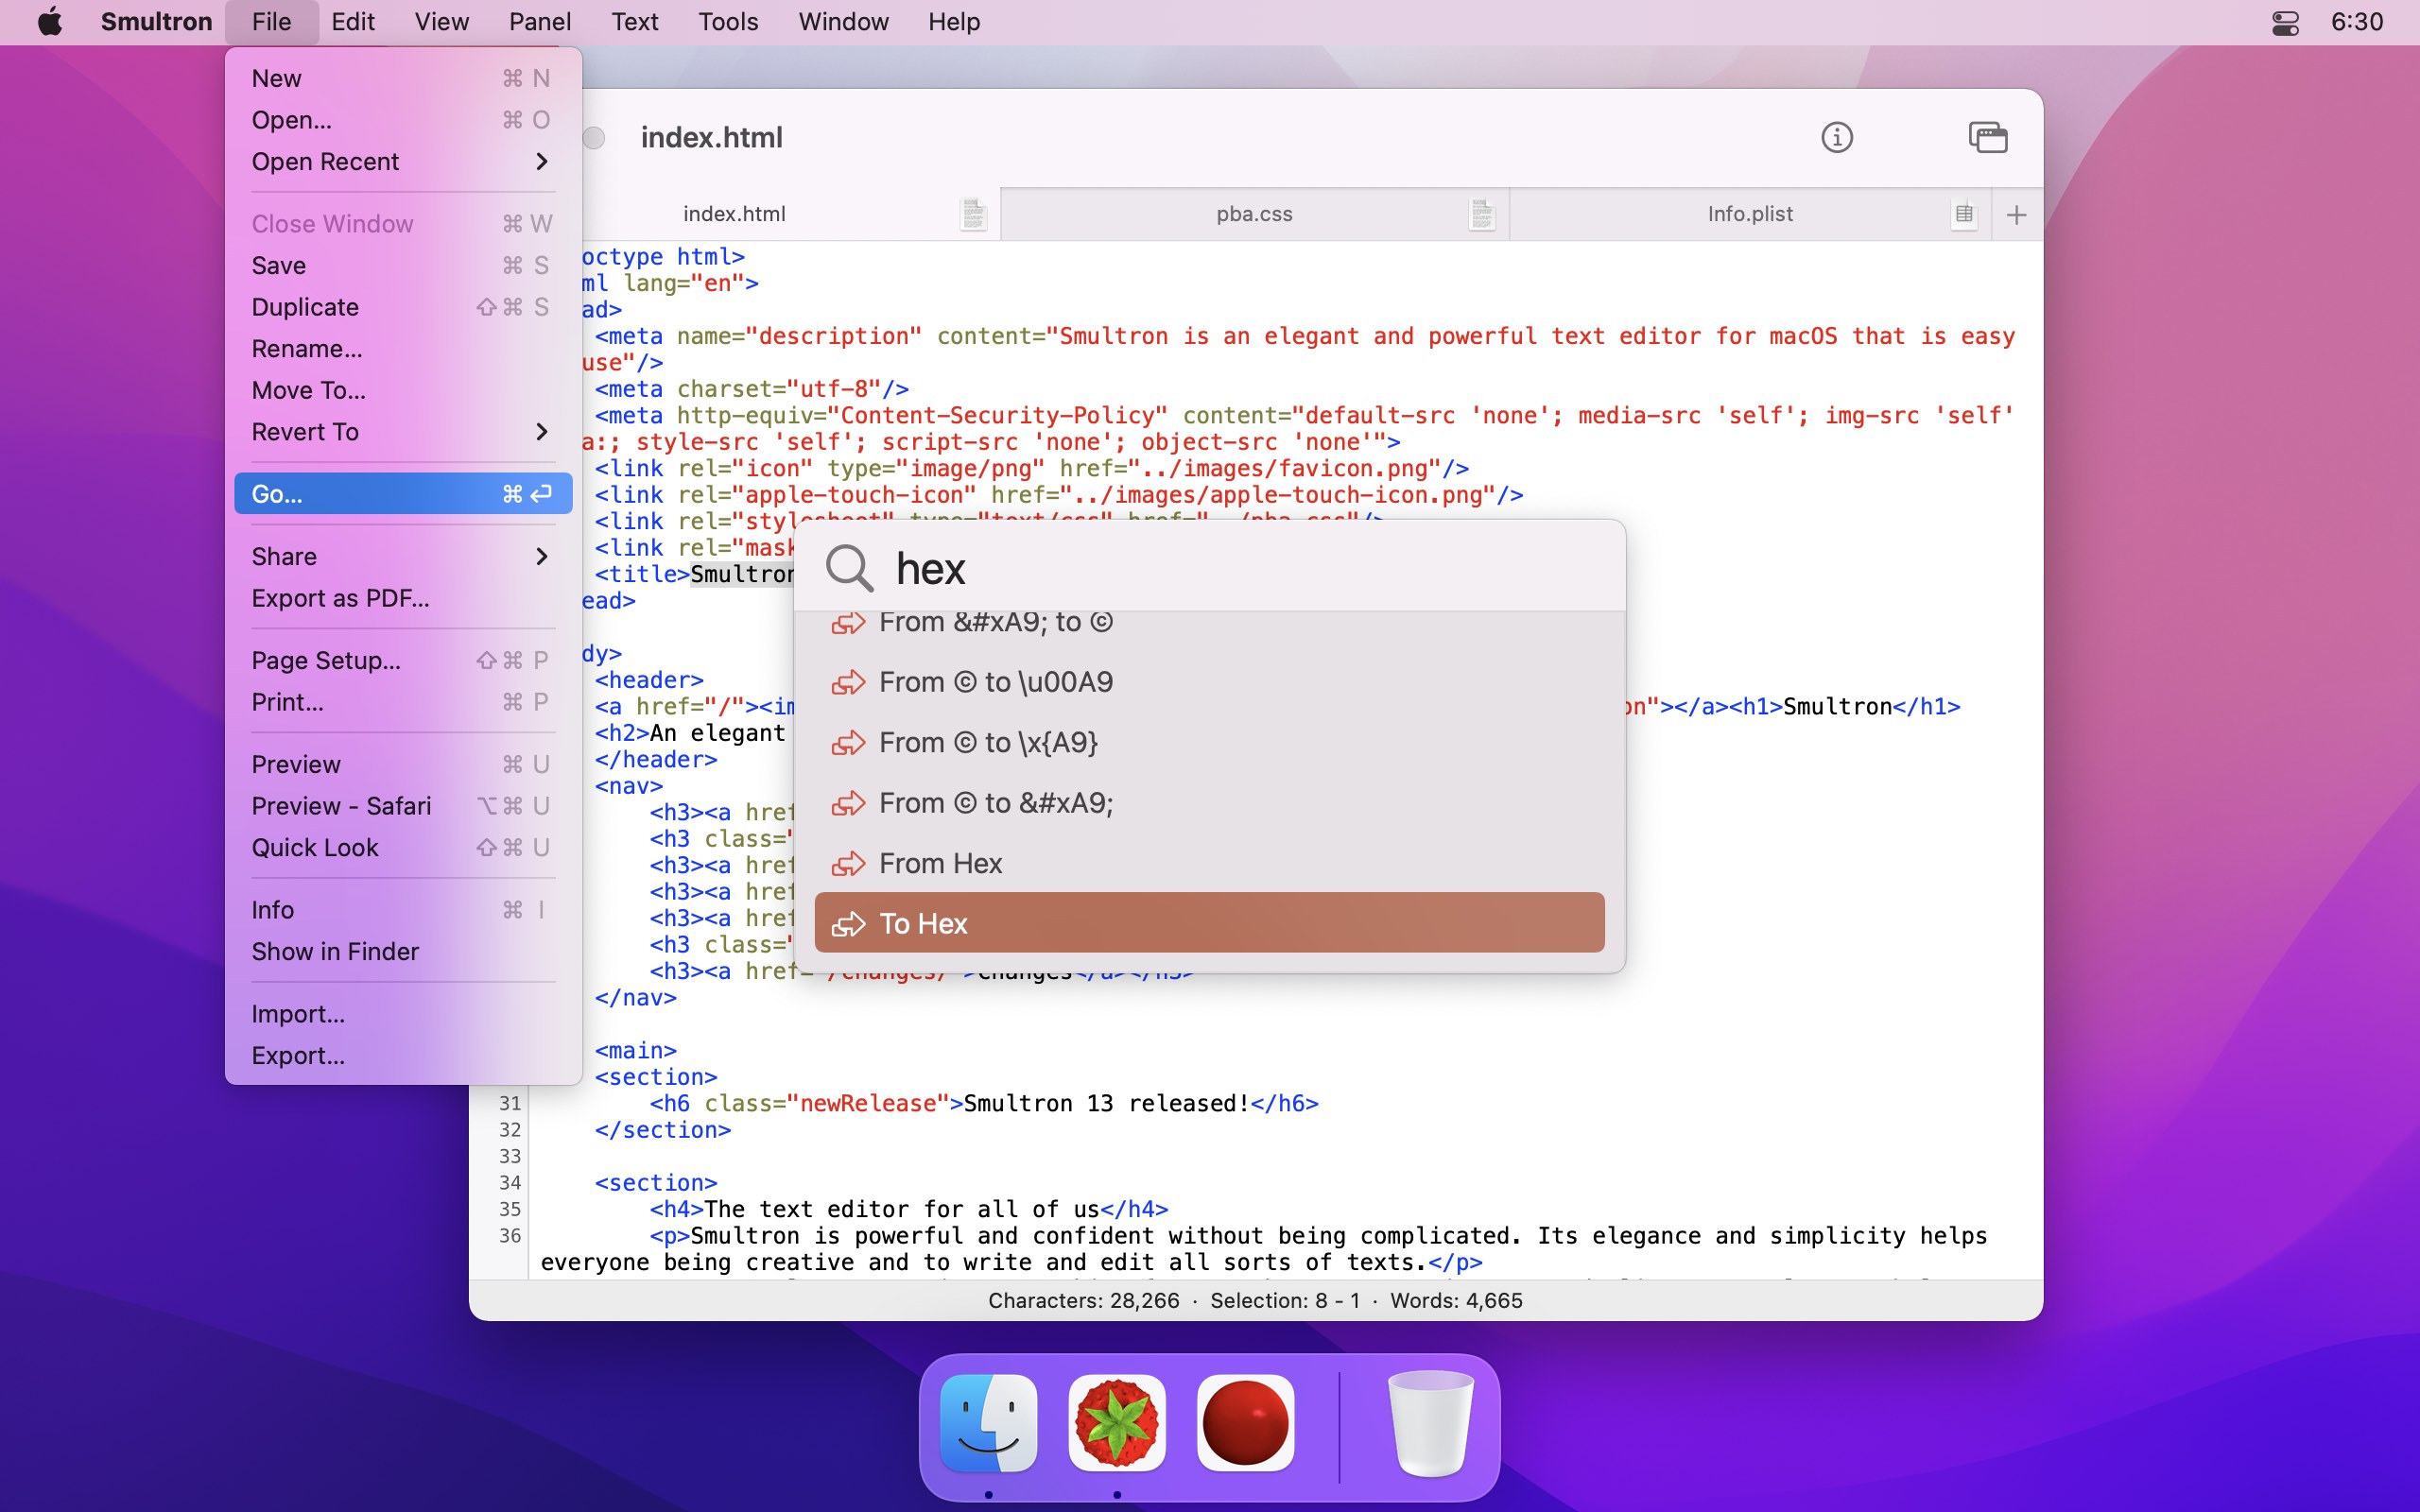Click 'From © to \x{A9}' option
This screenshot has height=1512, width=2420.
[x=1211, y=740]
